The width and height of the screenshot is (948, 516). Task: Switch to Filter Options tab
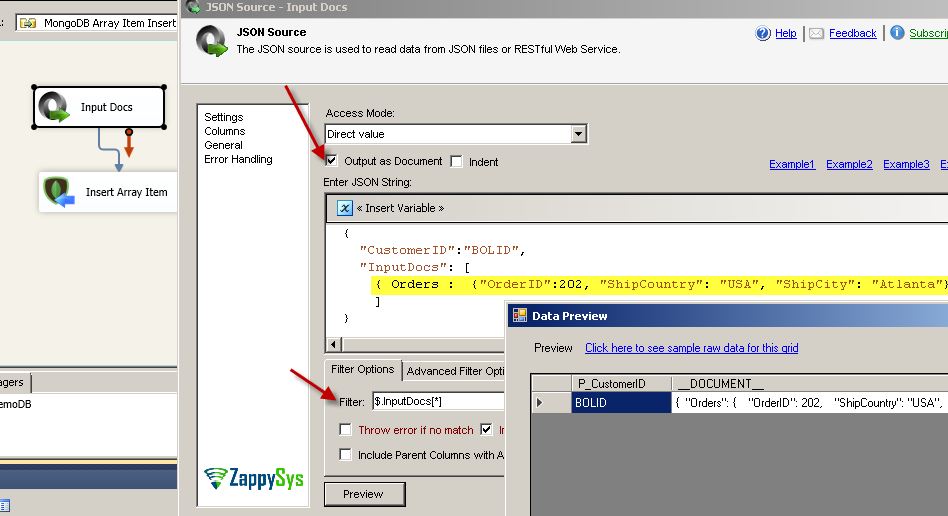pyautogui.click(x=362, y=369)
